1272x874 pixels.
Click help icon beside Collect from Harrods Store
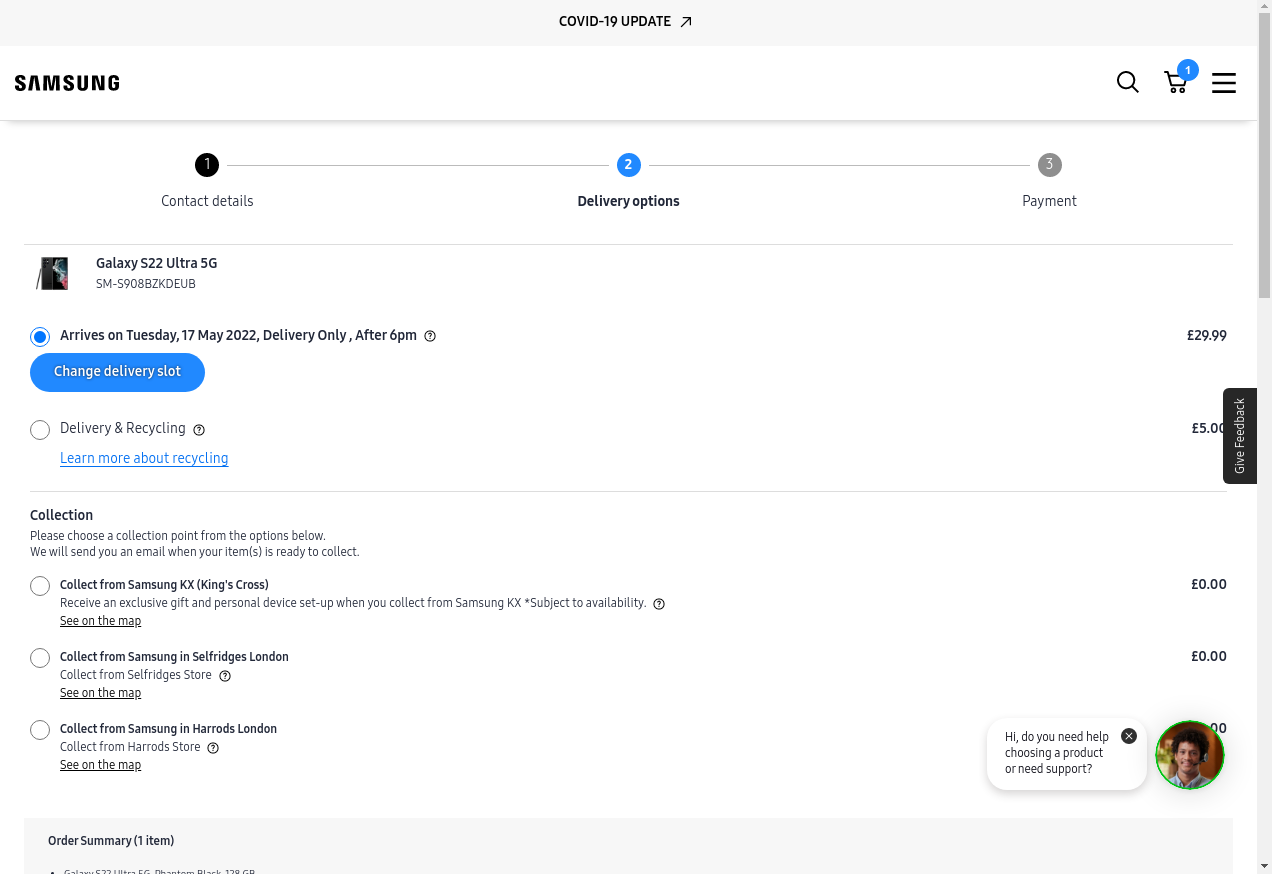coord(213,748)
